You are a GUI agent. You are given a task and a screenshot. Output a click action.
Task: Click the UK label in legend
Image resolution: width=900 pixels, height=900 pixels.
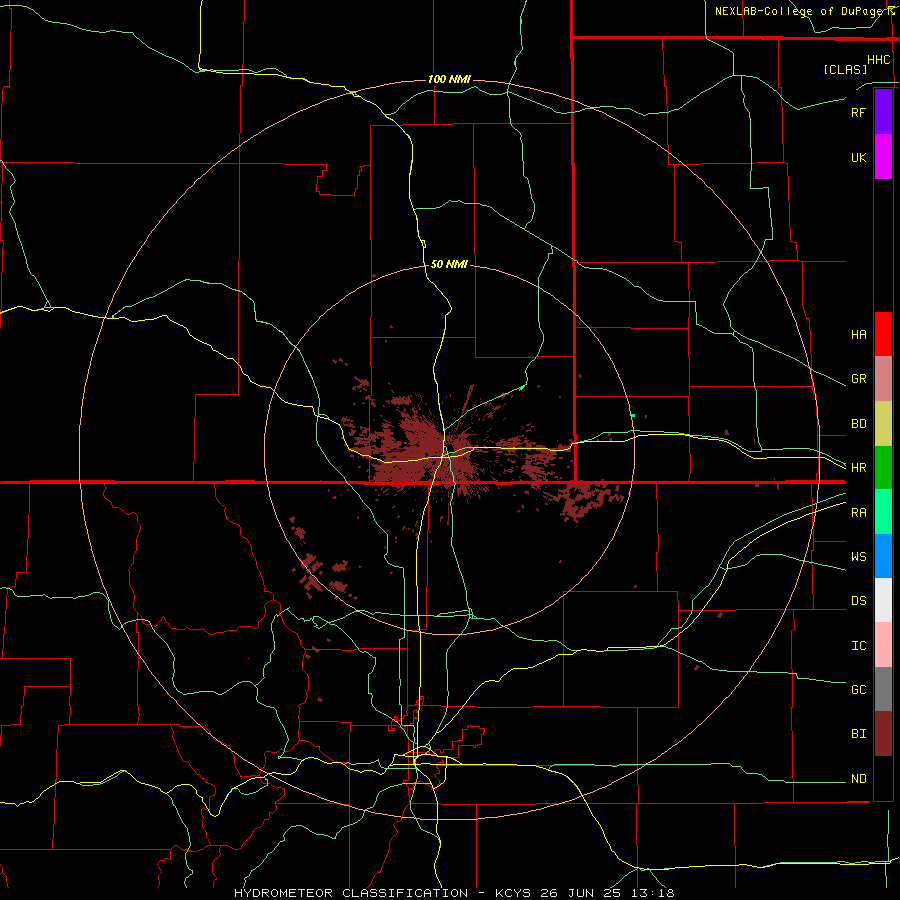(858, 157)
